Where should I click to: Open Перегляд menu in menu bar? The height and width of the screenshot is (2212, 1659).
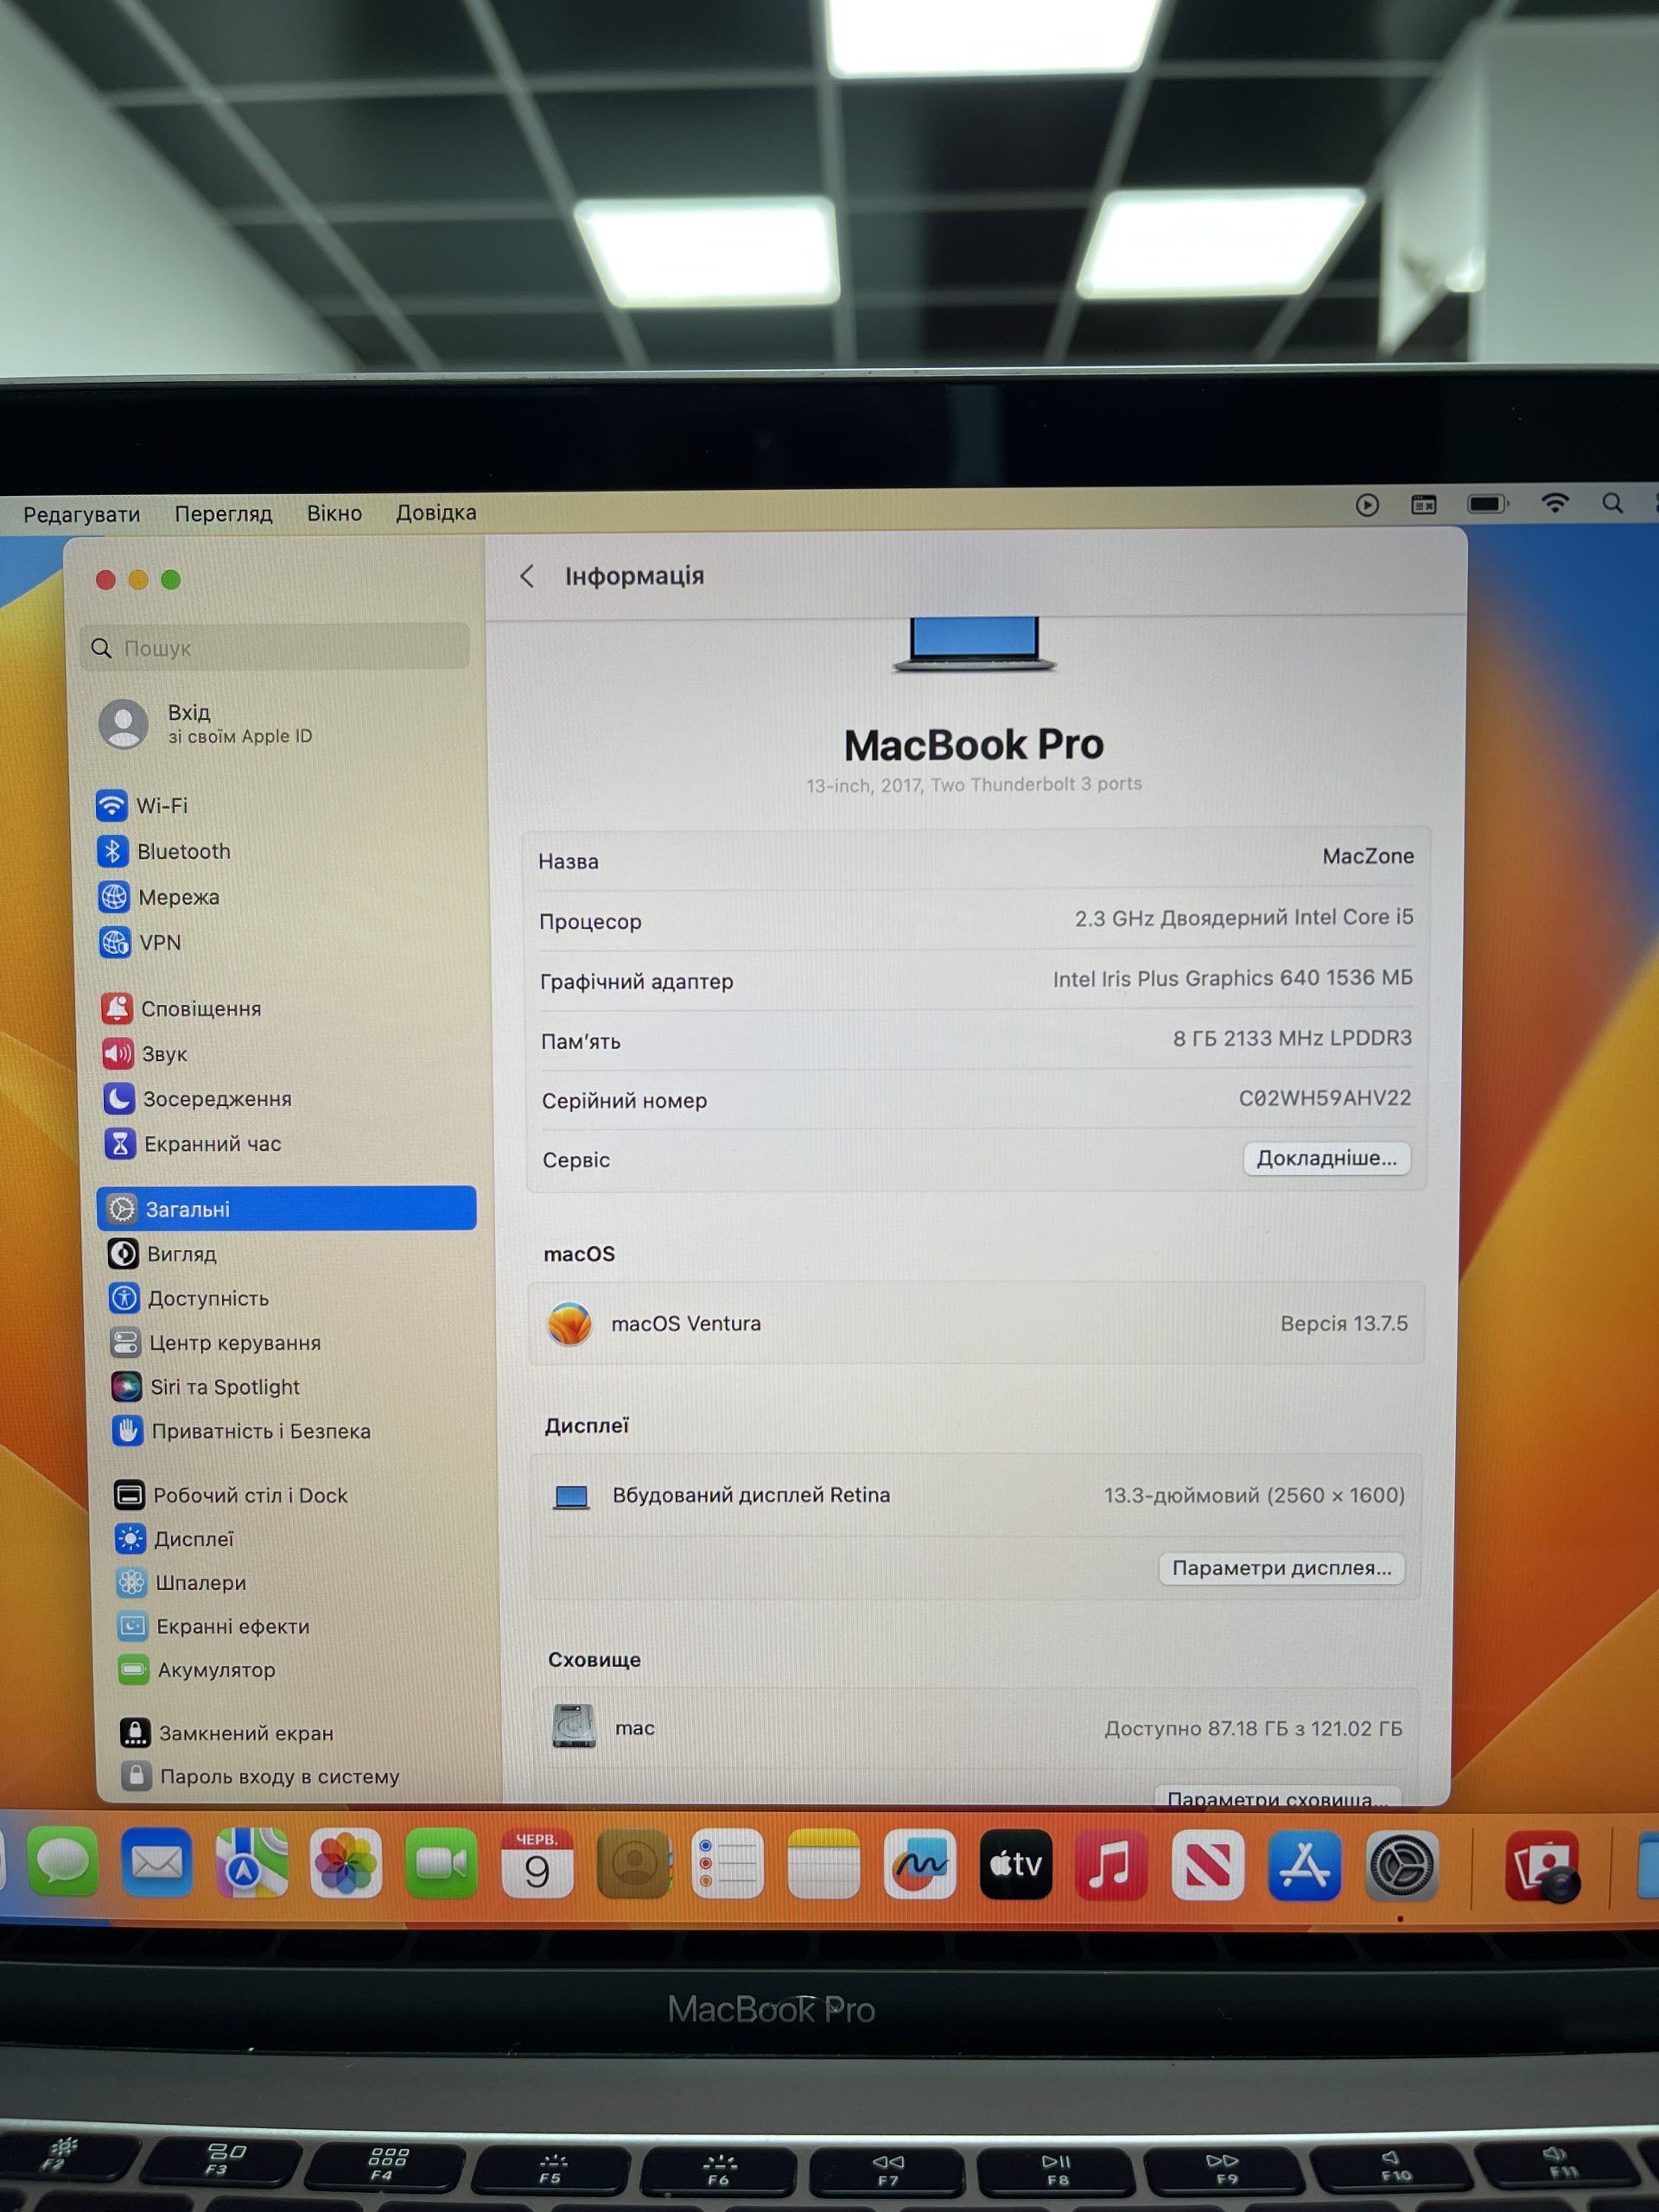pyautogui.click(x=223, y=513)
